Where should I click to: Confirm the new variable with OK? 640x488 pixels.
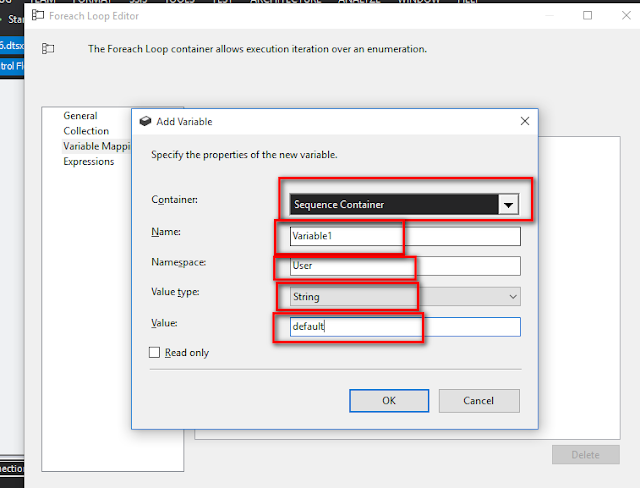tap(389, 401)
